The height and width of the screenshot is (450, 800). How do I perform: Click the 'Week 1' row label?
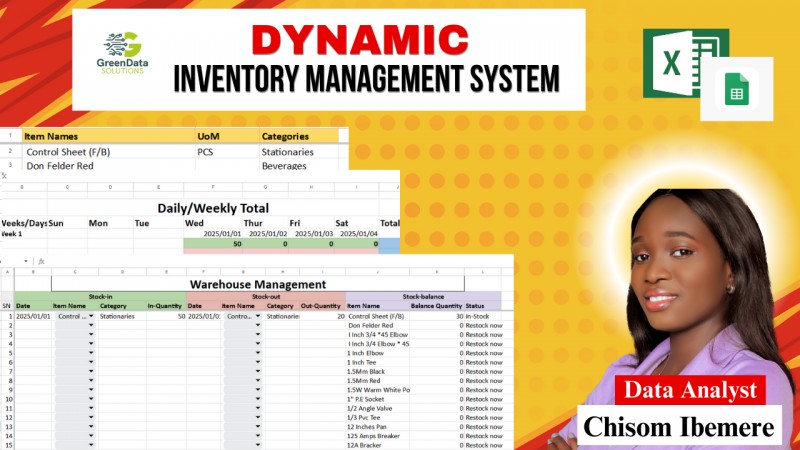[x=12, y=234]
